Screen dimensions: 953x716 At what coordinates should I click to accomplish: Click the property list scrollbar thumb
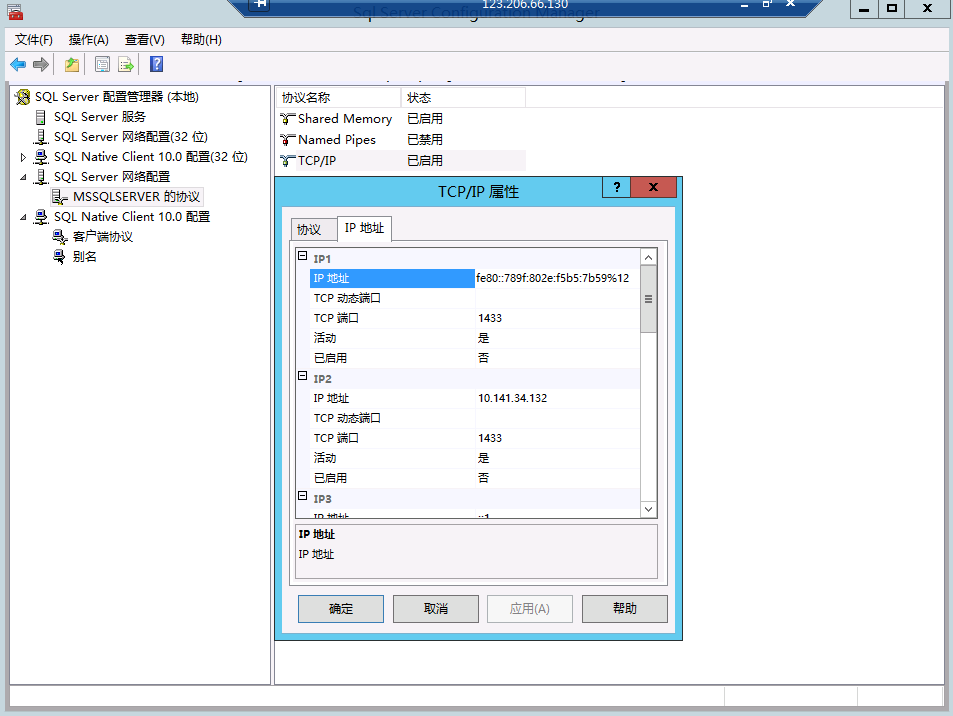pyautogui.click(x=649, y=299)
